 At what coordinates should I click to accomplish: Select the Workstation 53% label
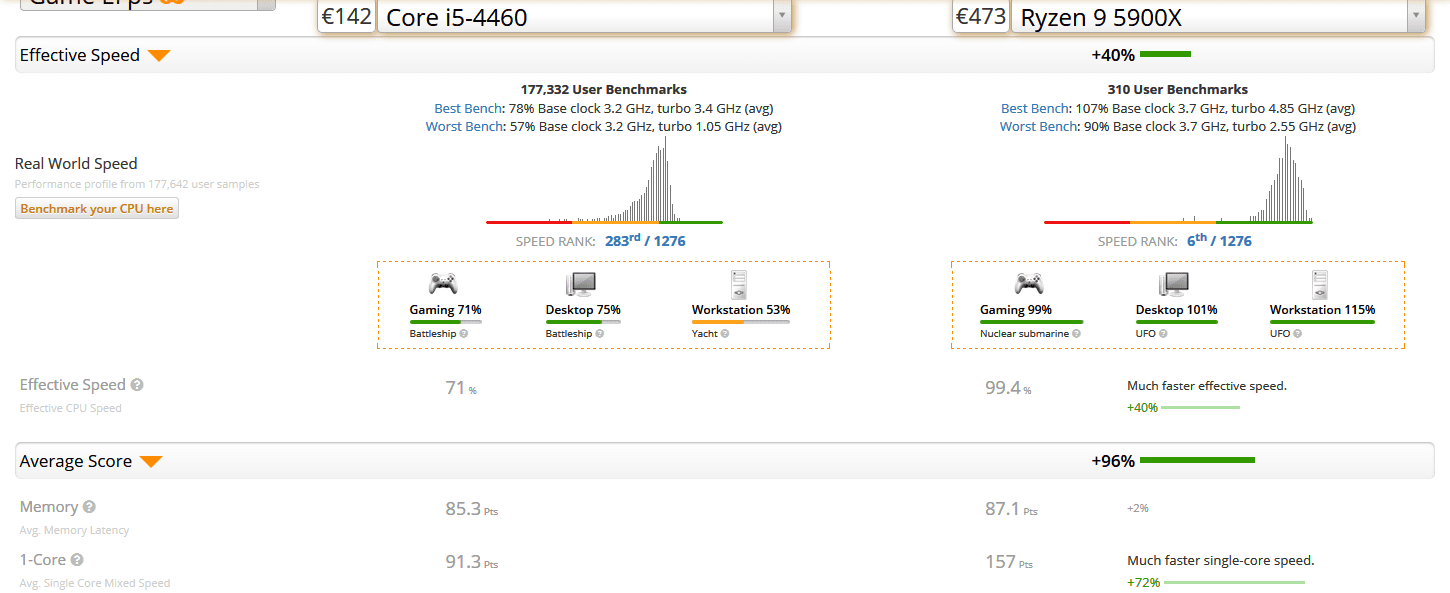point(741,310)
